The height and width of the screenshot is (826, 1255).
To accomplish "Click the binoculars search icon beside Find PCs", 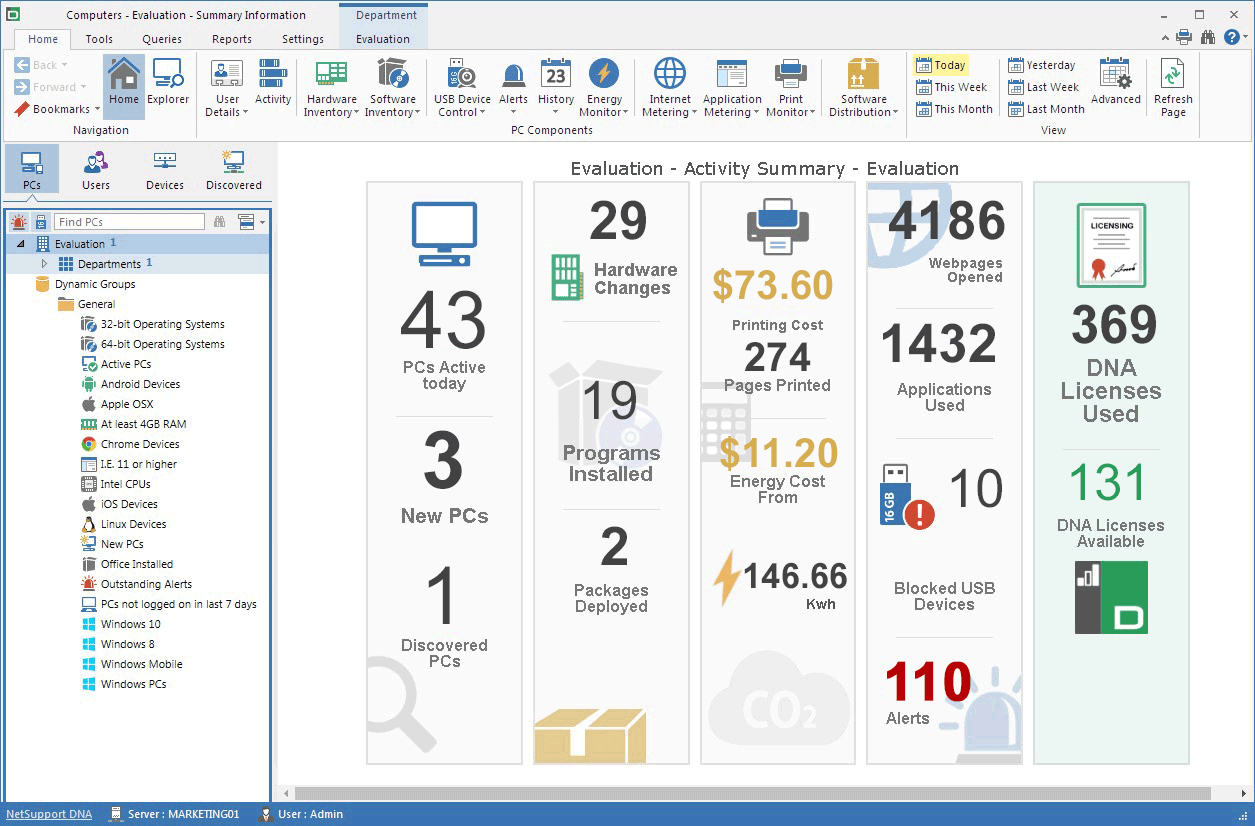I will pyautogui.click(x=219, y=222).
